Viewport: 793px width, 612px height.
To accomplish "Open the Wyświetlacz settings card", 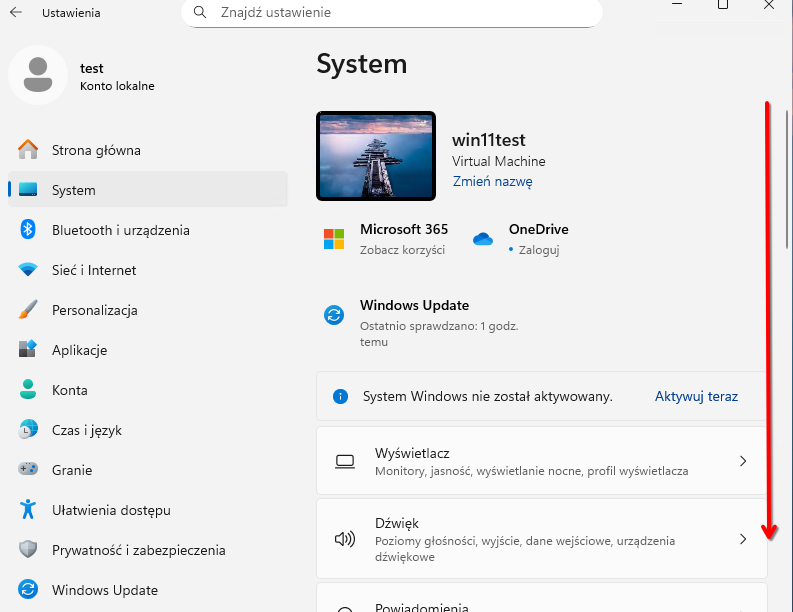I will pyautogui.click(x=542, y=460).
